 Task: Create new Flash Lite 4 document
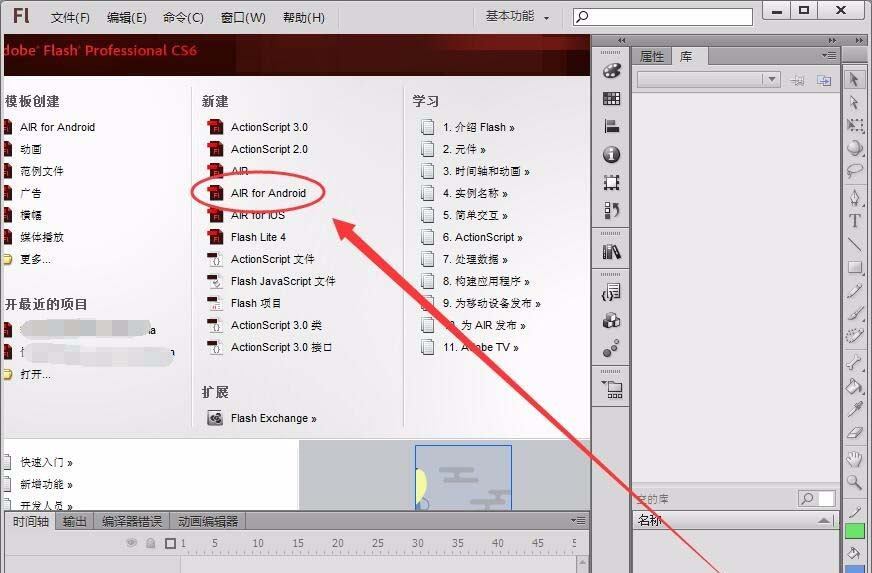[247, 237]
